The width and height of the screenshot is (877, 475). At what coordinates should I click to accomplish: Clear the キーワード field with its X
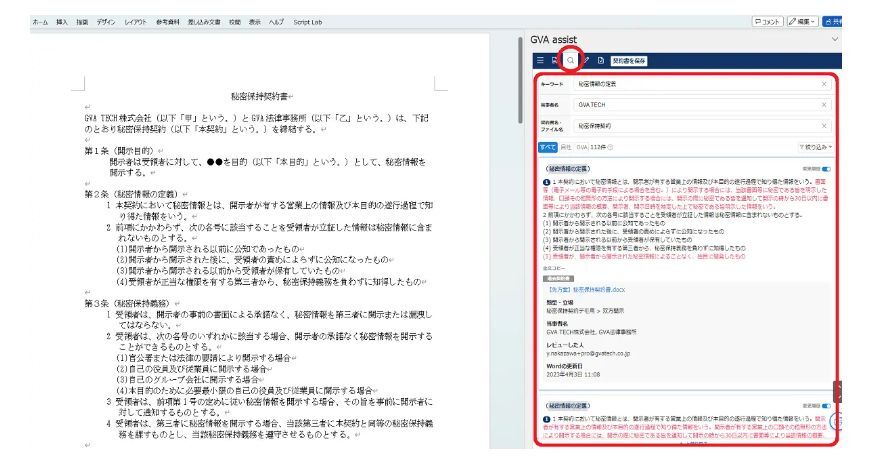click(x=824, y=84)
